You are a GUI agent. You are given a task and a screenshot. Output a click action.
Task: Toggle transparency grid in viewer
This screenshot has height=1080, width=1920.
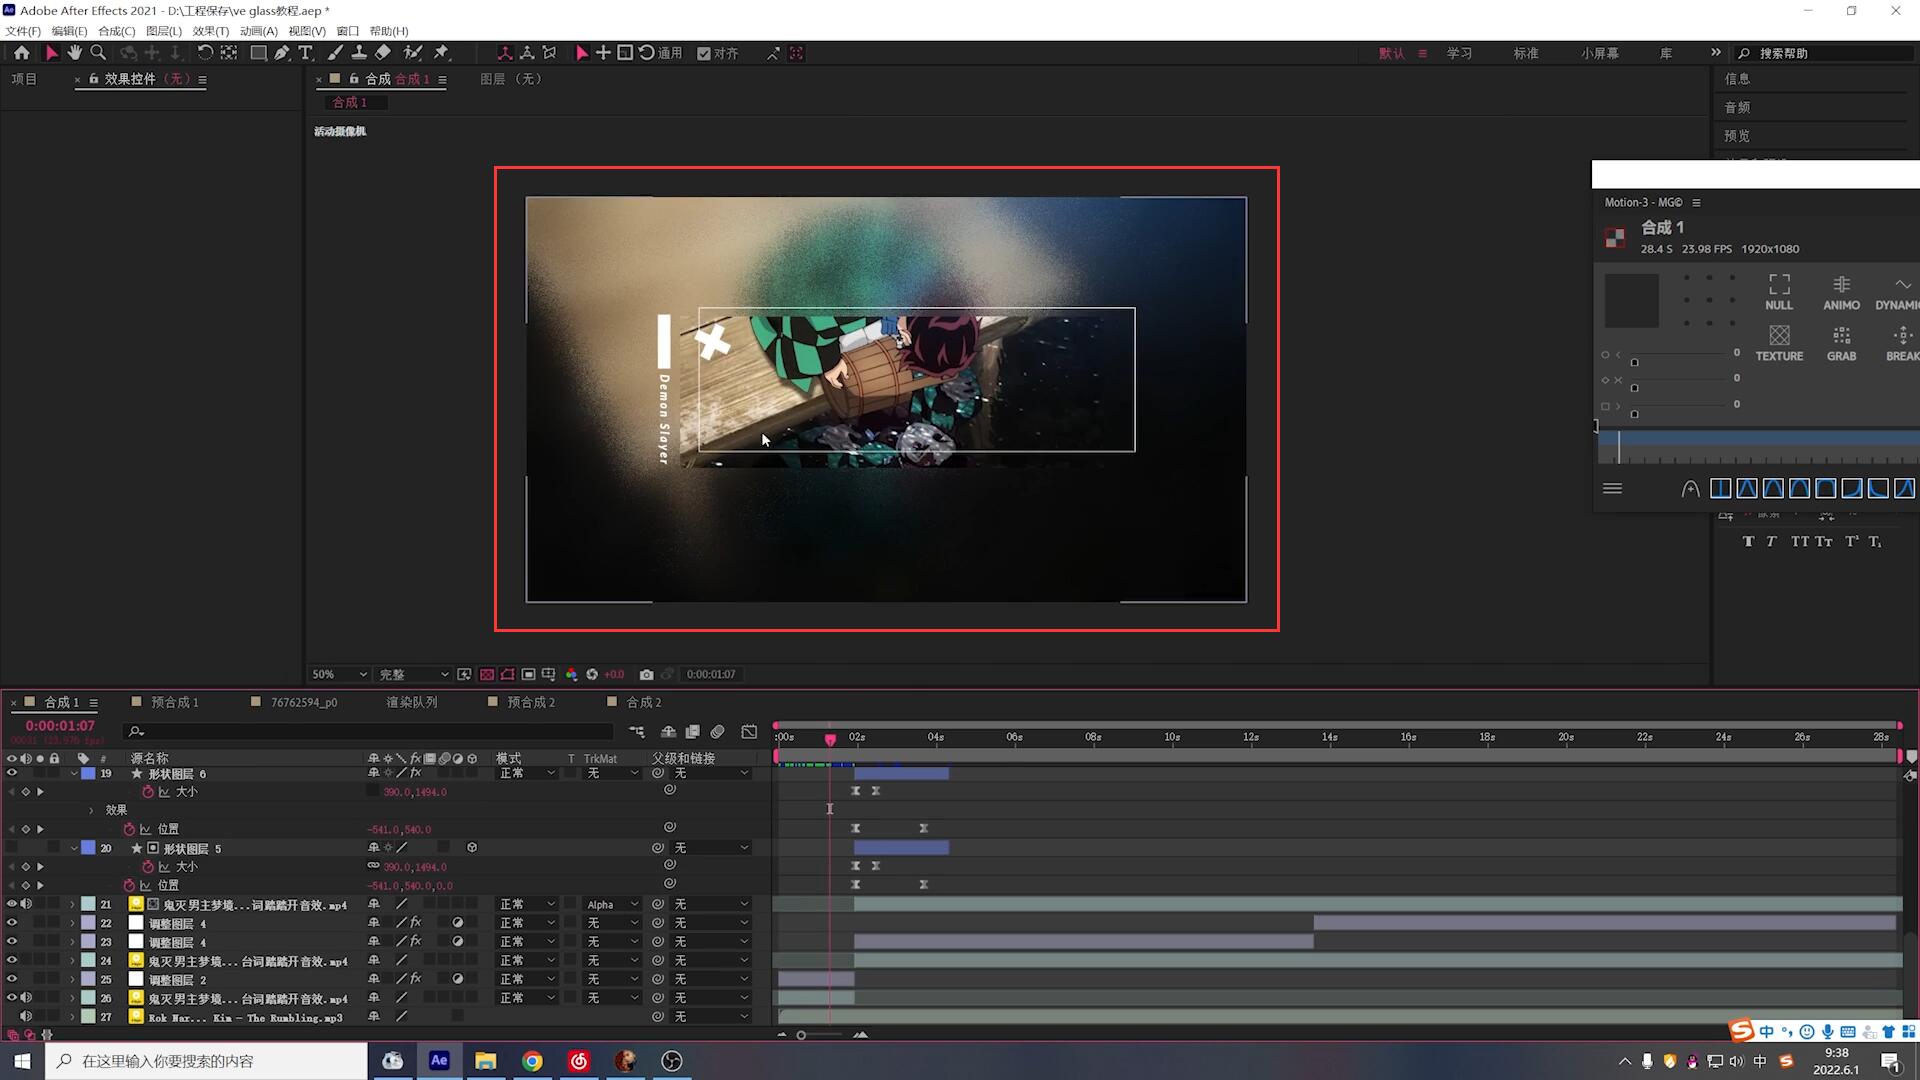click(x=487, y=674)
